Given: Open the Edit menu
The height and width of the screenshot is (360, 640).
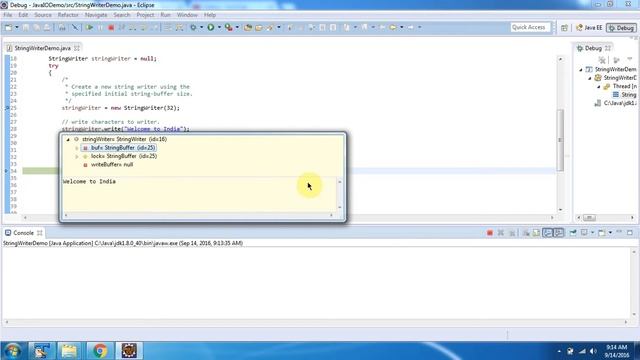Looking at the screenshot, I should tap(23, 15).
